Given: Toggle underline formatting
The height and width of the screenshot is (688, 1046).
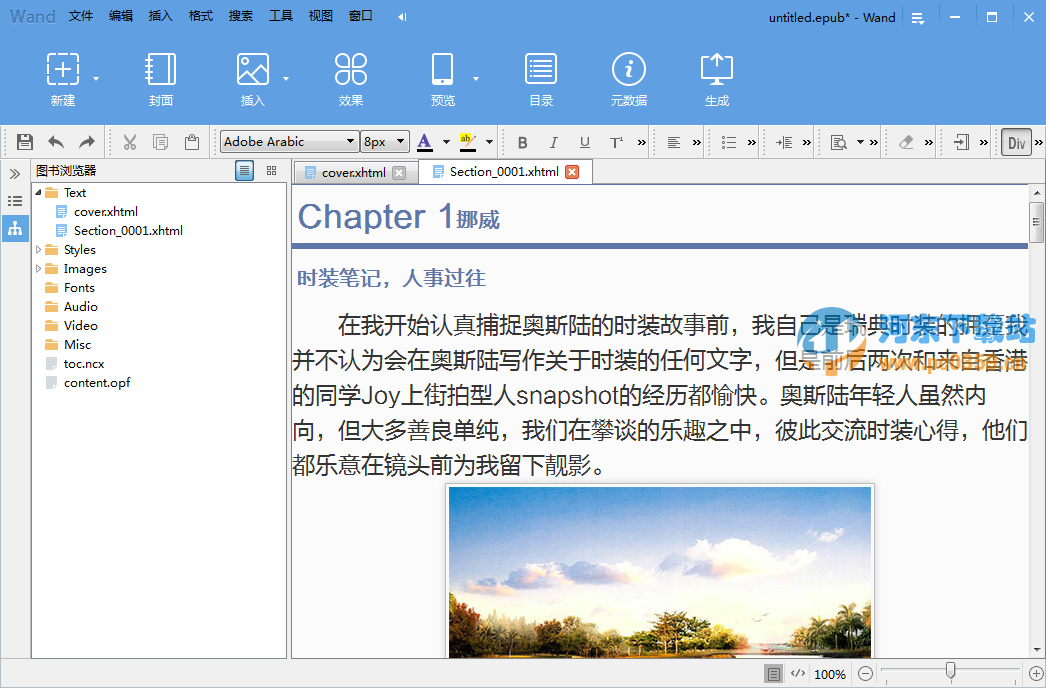Looking at the screenshot, I should pos(584,141).
